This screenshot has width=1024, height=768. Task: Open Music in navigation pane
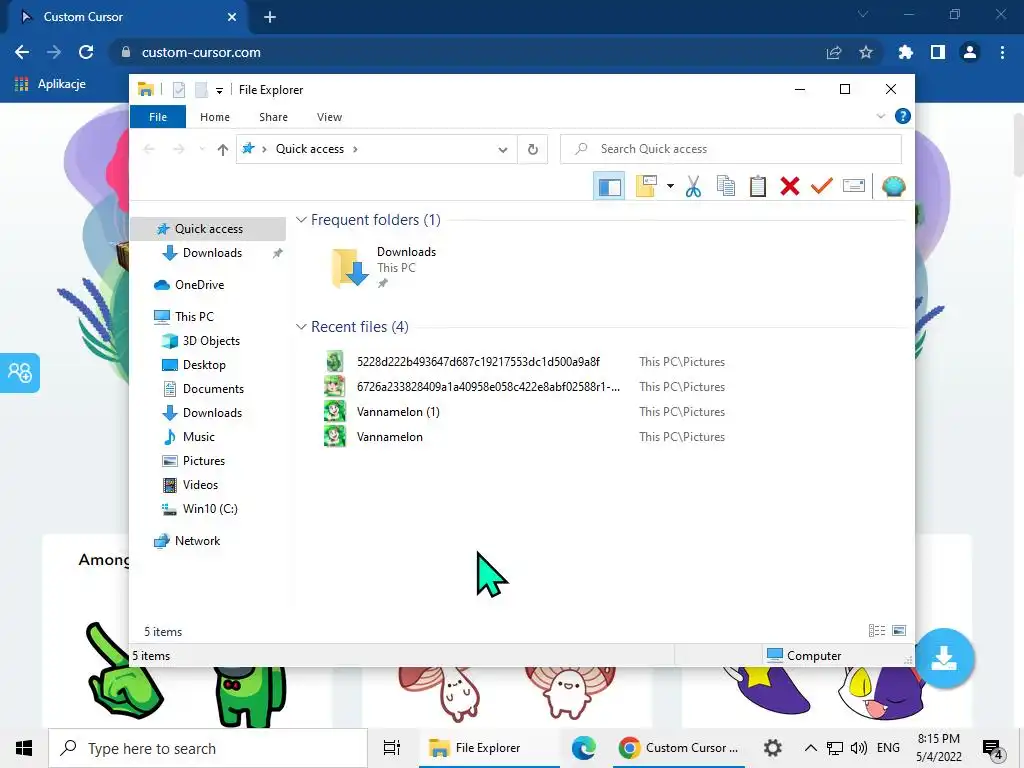click(x=199, y=437)
